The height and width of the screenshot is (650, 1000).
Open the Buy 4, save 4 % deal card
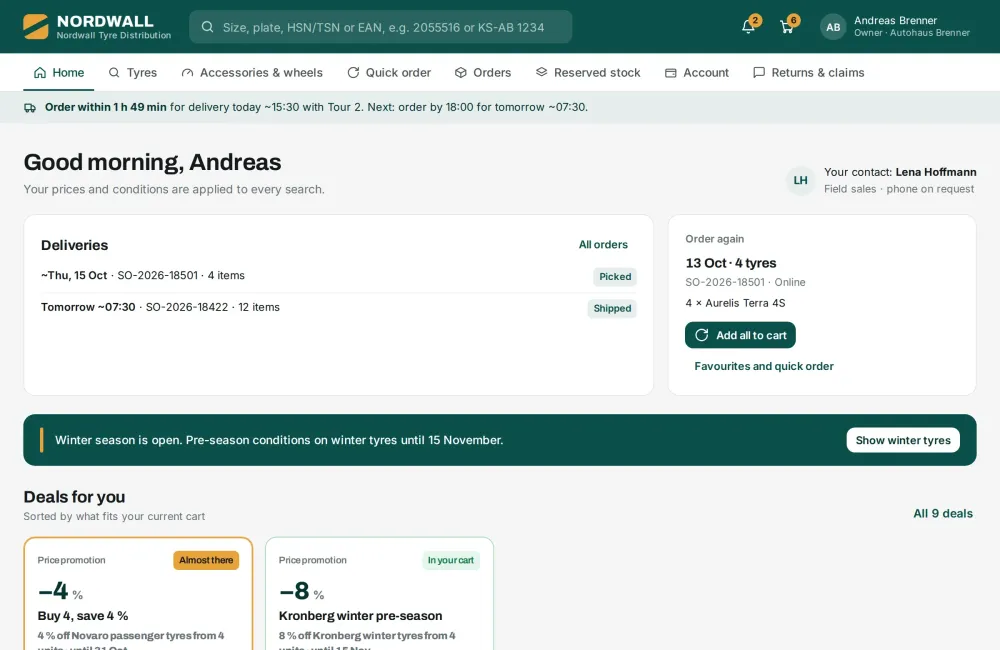click(x=138, y=593)
